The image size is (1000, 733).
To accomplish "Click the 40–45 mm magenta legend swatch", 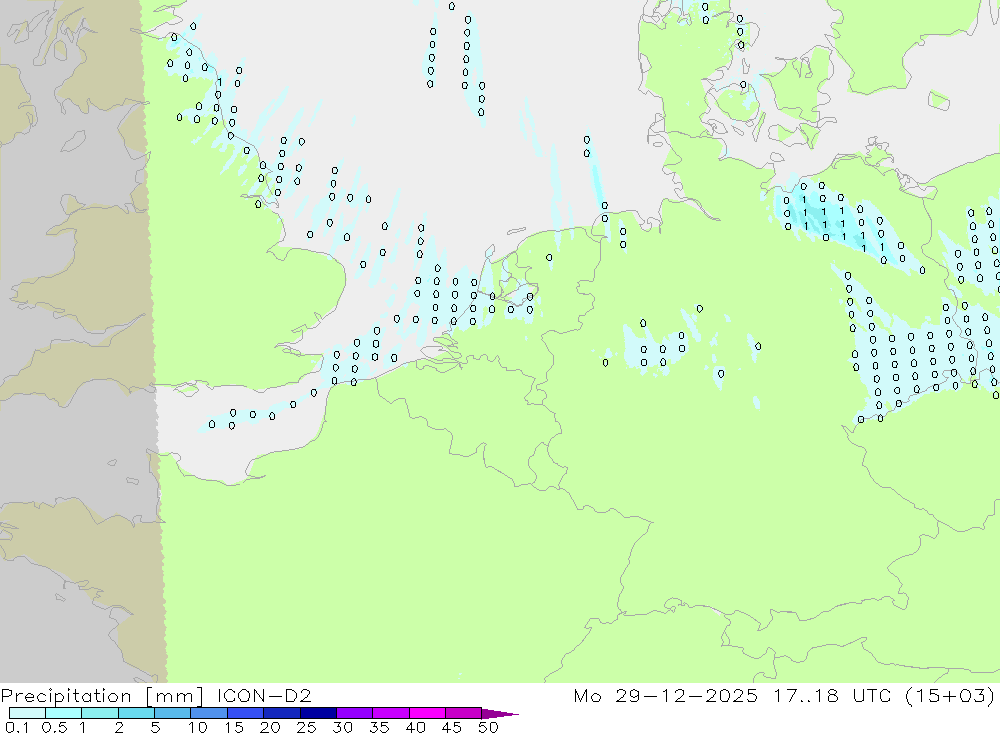I will coord(427,713).
